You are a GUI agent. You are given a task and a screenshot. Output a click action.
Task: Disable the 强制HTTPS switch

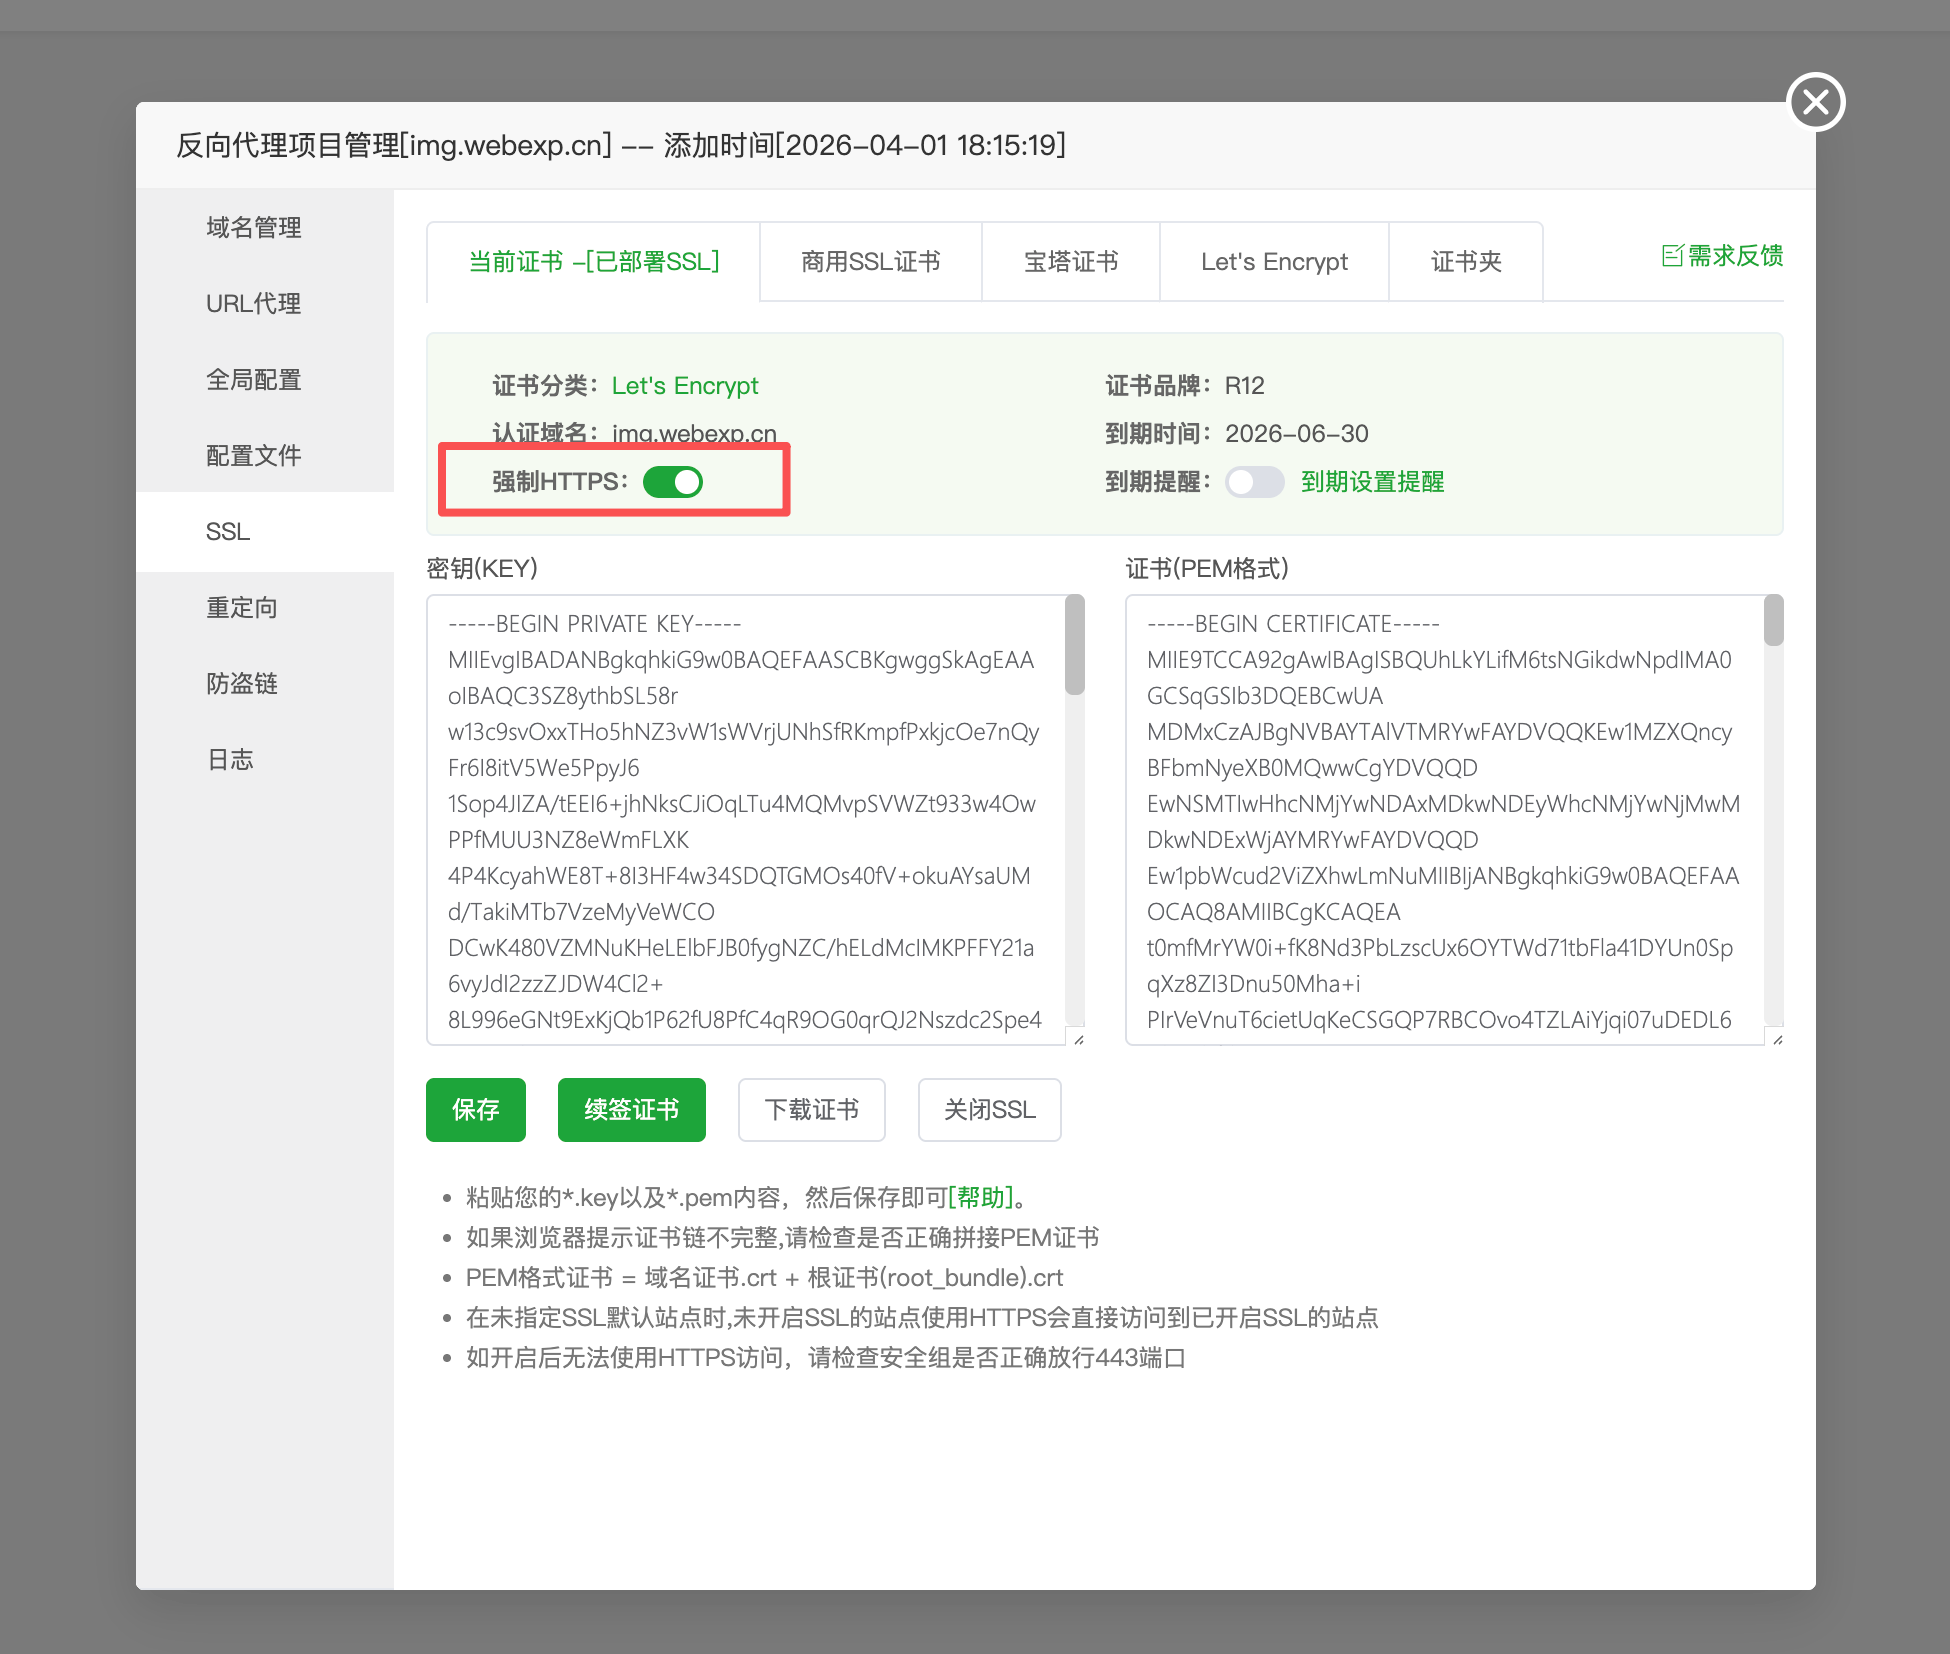pos(675,481)
